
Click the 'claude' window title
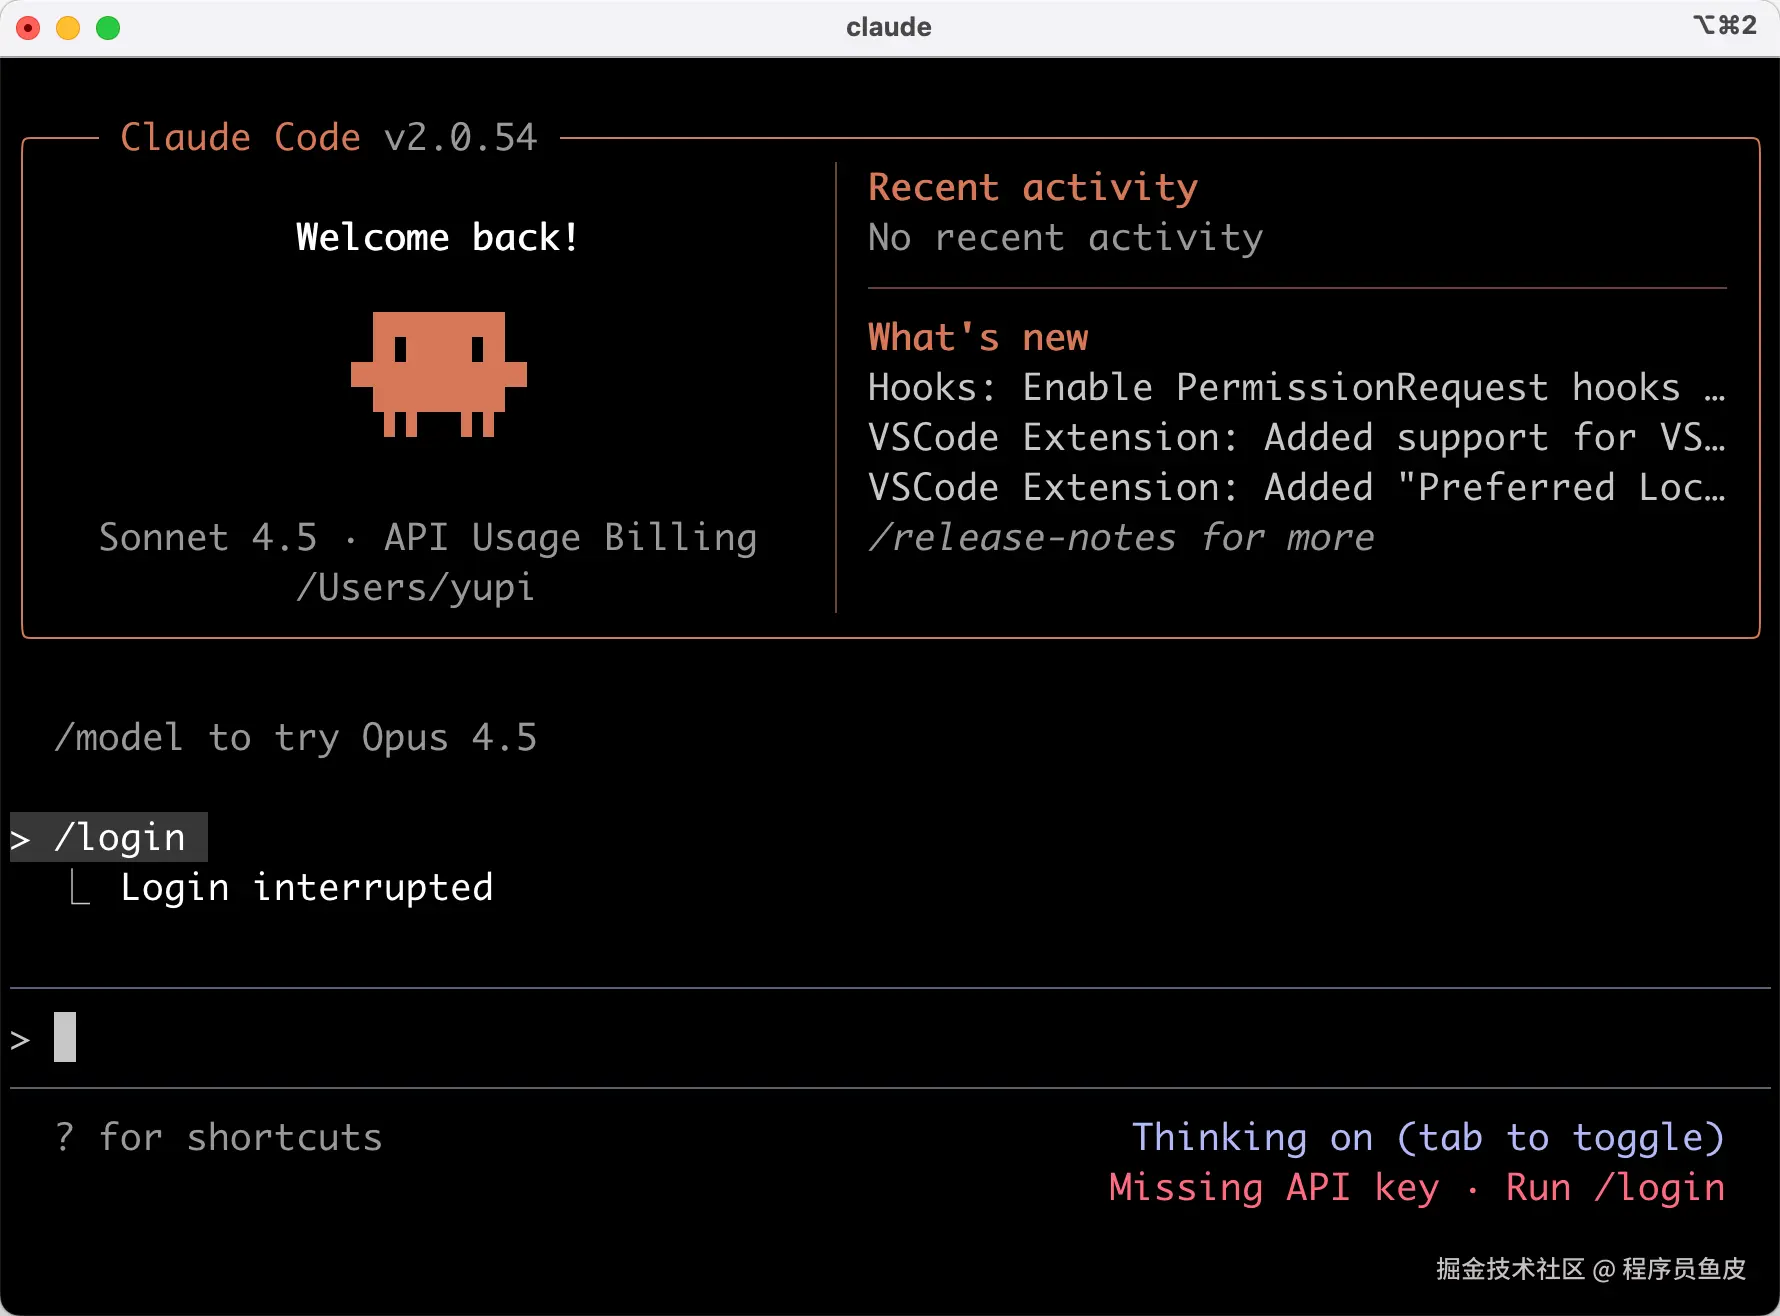889,27
